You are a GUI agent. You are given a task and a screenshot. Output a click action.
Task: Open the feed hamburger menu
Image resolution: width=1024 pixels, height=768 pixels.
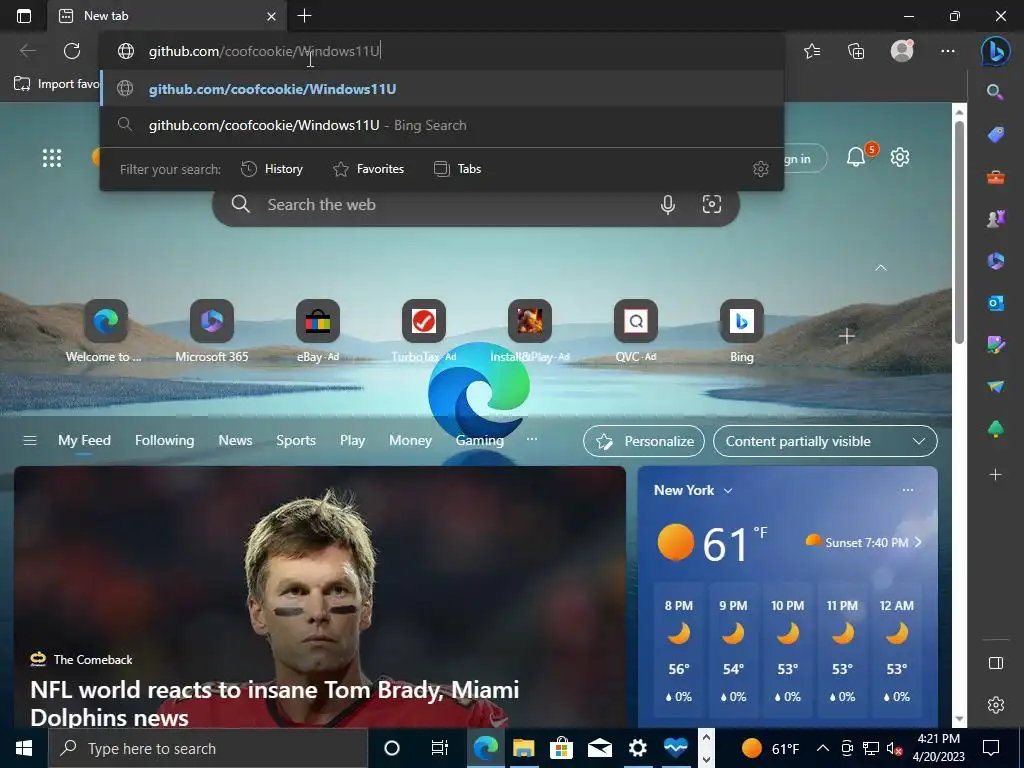point(29,441)
